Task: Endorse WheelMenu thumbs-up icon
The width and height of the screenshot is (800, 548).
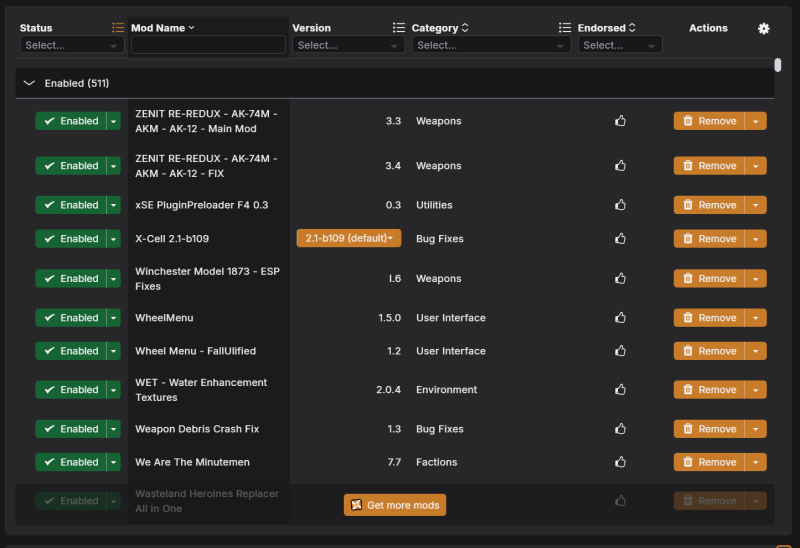Action: (x=620, y=317)
